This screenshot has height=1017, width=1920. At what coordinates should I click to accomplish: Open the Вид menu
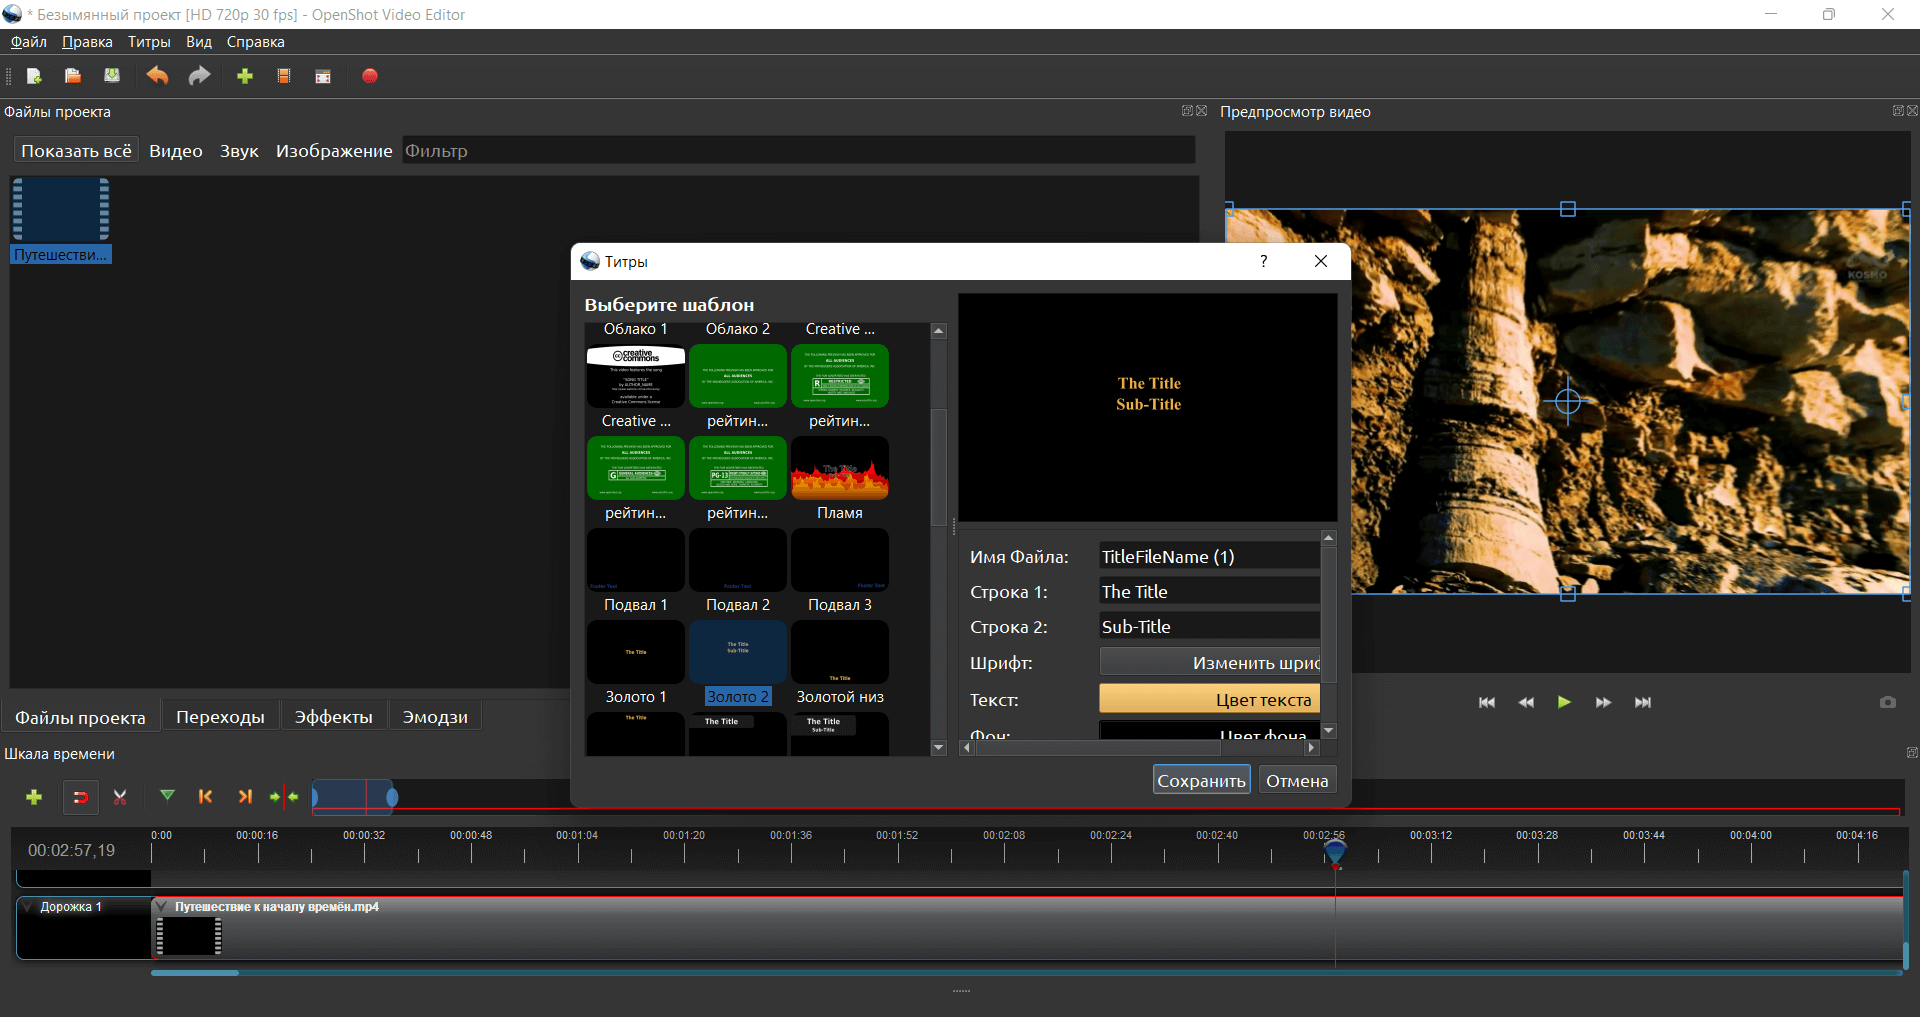point(199,42)
